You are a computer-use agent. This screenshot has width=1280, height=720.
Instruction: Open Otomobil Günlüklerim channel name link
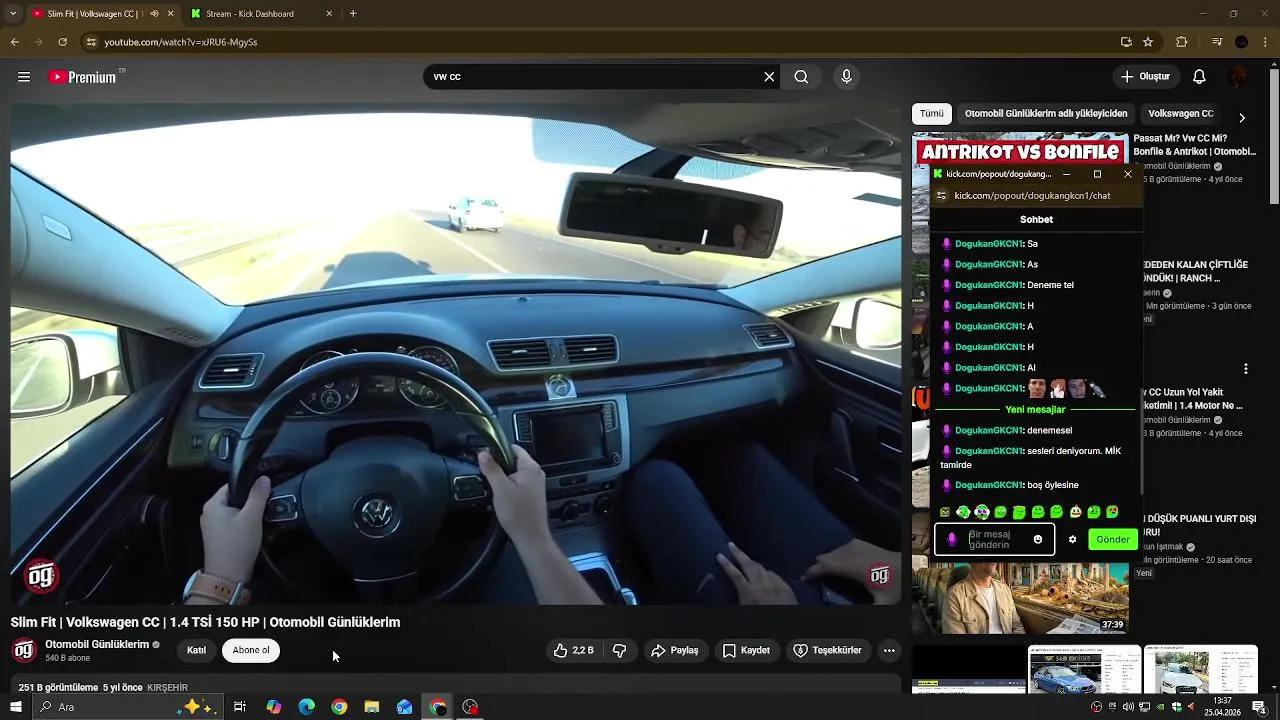pyautogui.click(x=97, y=645)
